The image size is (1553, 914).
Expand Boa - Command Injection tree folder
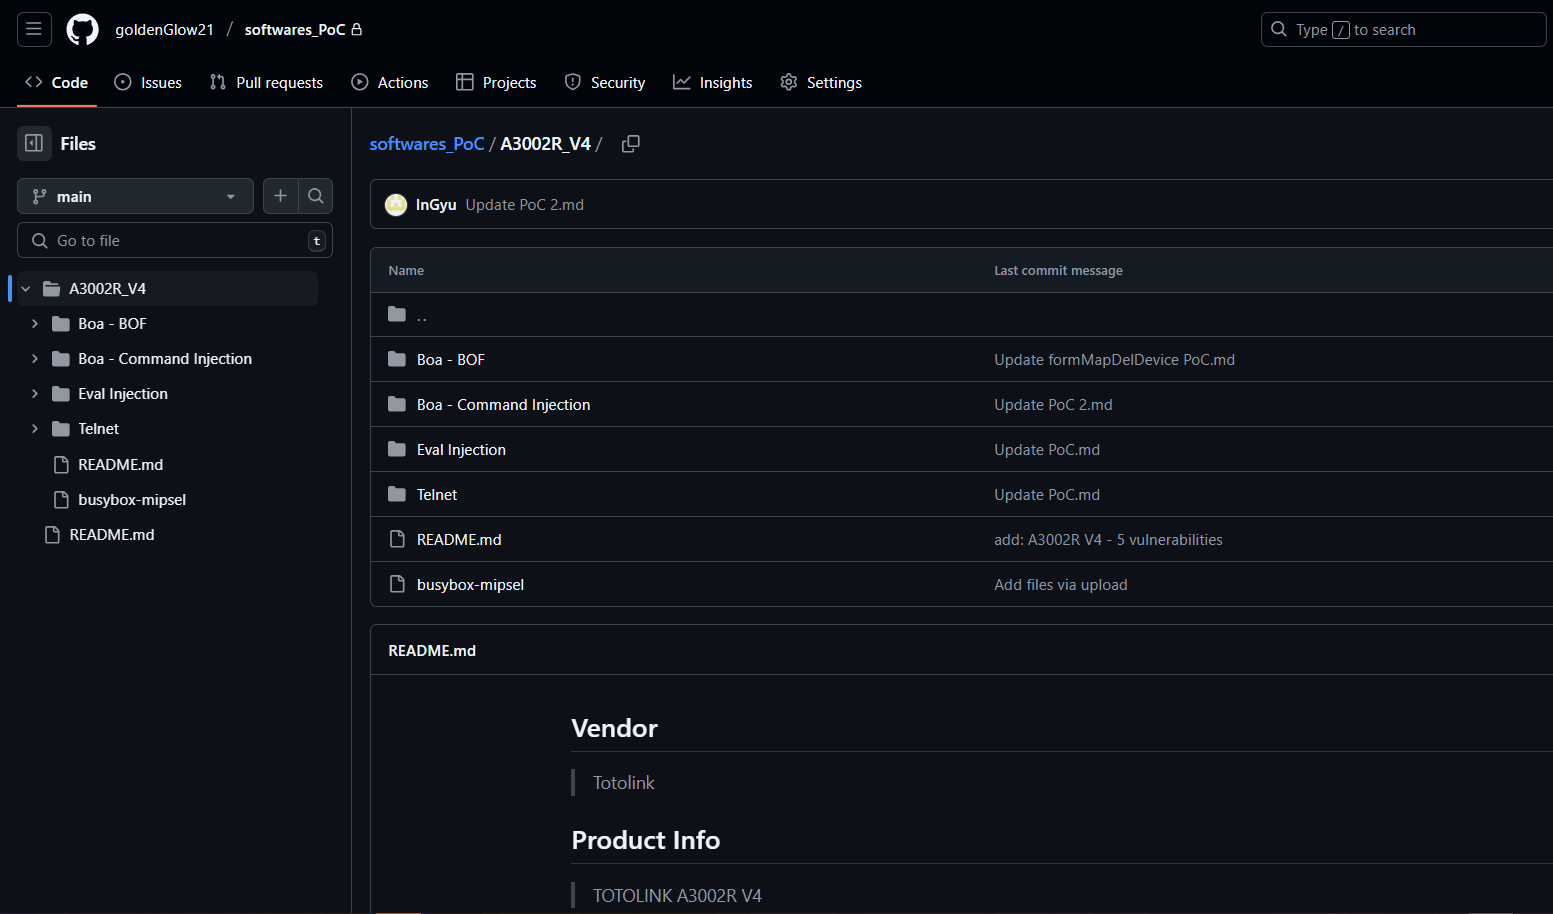[35, 359]
